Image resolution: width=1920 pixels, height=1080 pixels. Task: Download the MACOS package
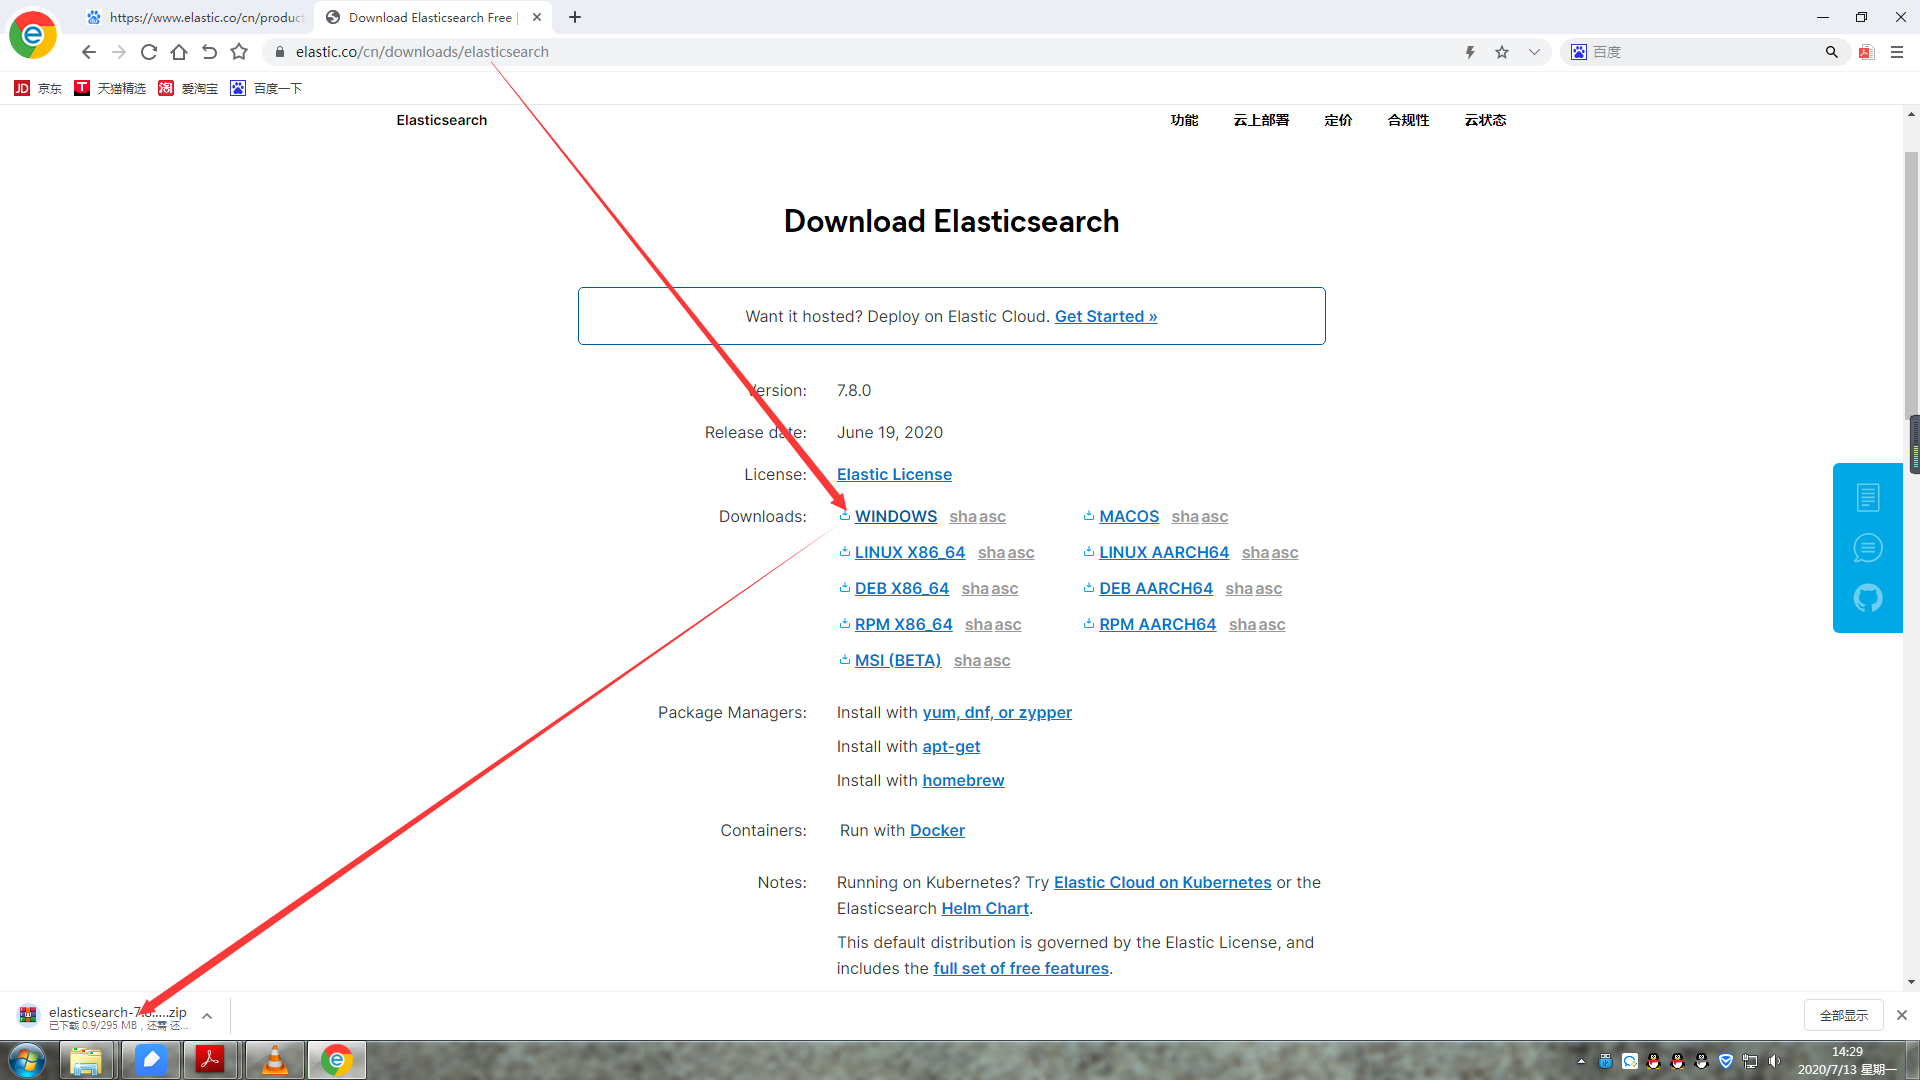pos(1129,516)
